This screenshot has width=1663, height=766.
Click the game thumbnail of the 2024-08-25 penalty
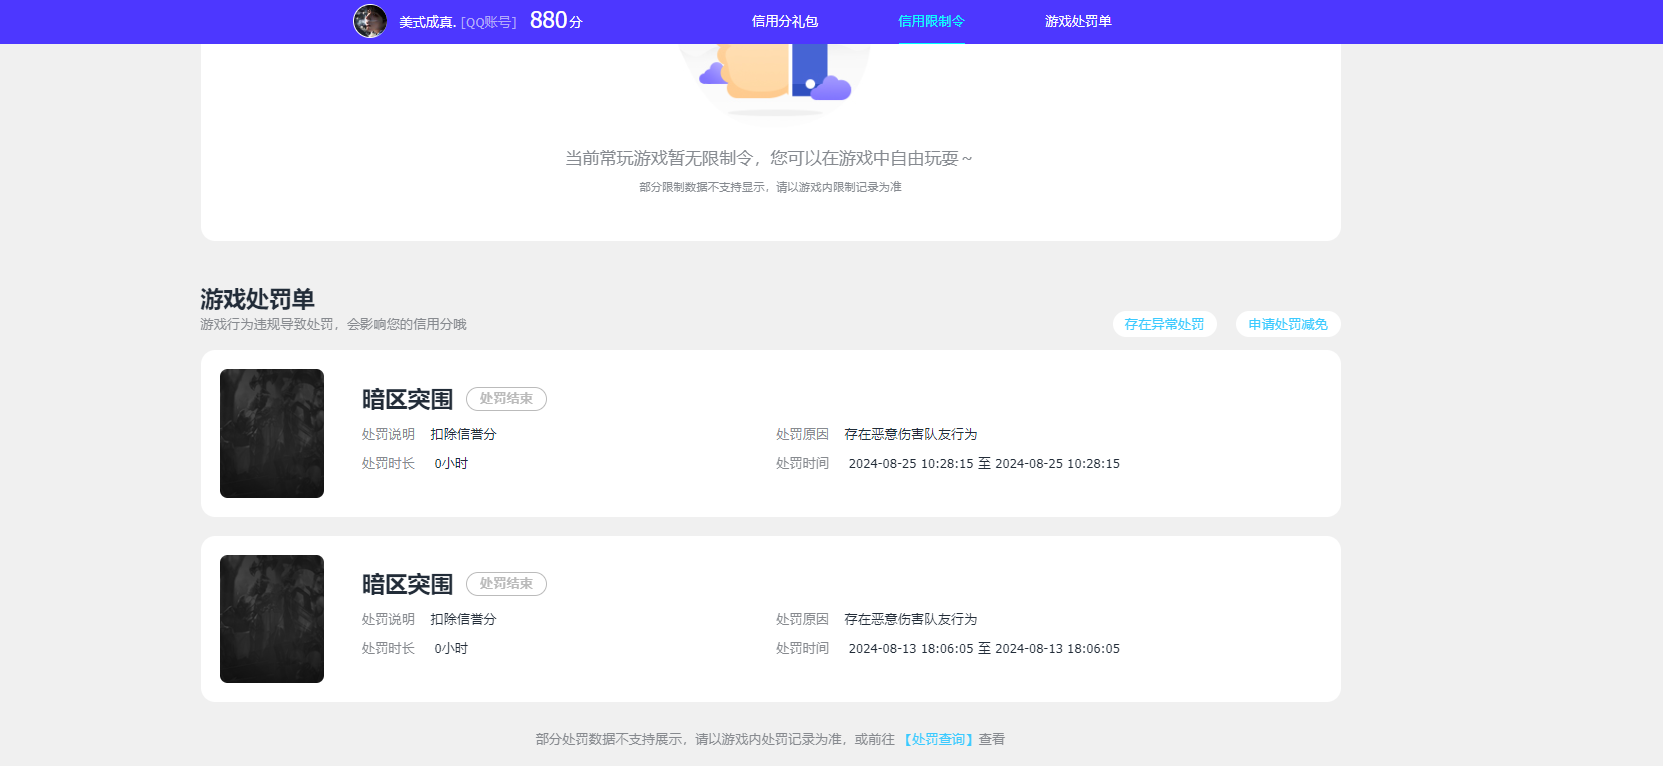(272, 433)
